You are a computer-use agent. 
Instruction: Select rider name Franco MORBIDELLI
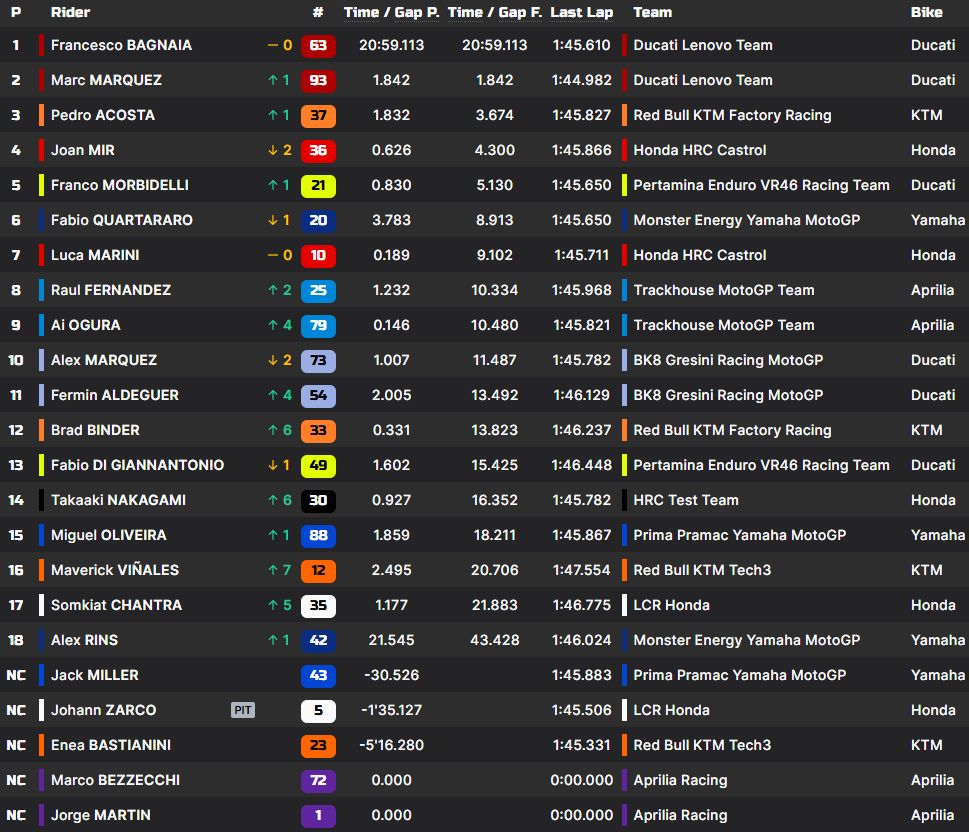coord(120,185)
